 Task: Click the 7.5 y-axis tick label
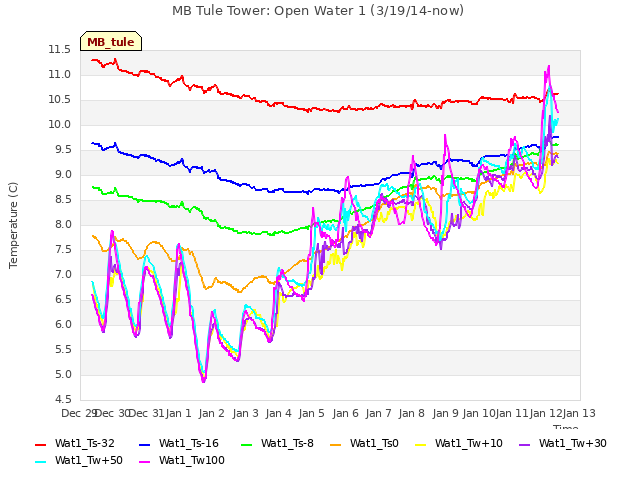pos(63,250)
